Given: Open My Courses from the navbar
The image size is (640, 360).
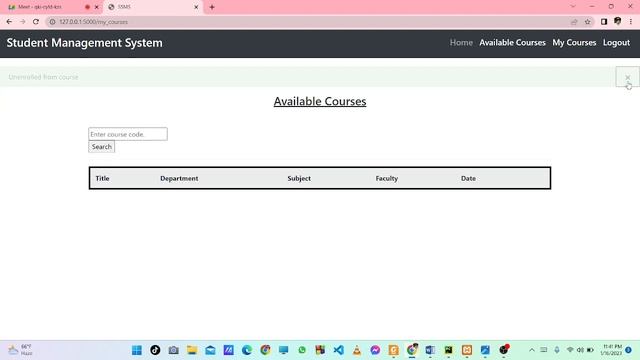Looking at the screenshot, I should (x=574, y=42).
